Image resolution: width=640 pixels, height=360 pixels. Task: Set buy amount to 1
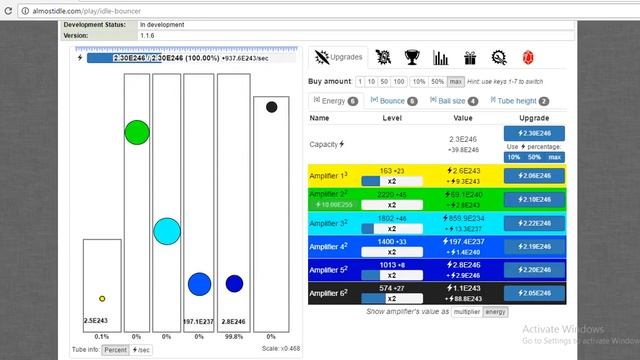click(x=360, y=82)
